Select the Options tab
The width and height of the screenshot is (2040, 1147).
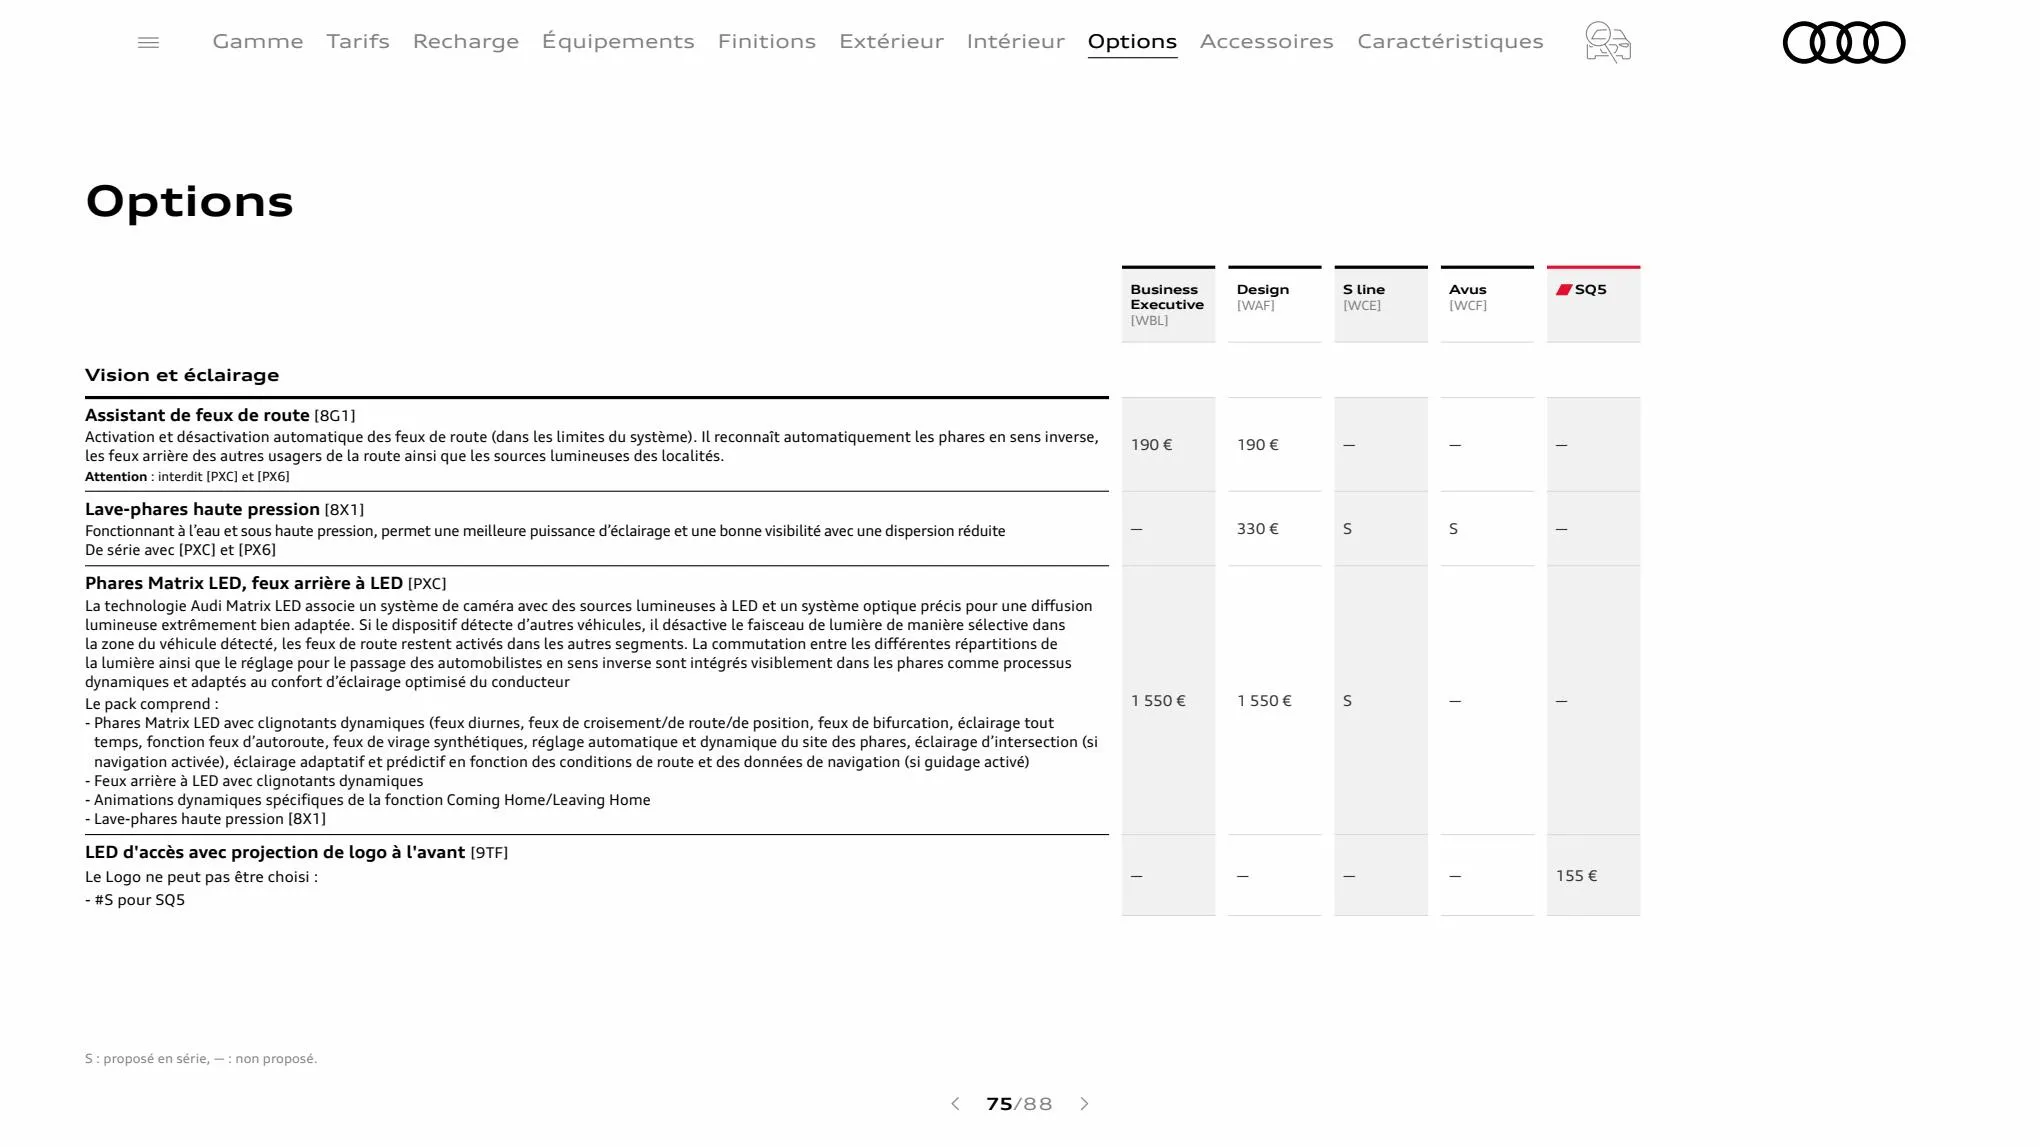point(1132,41)
